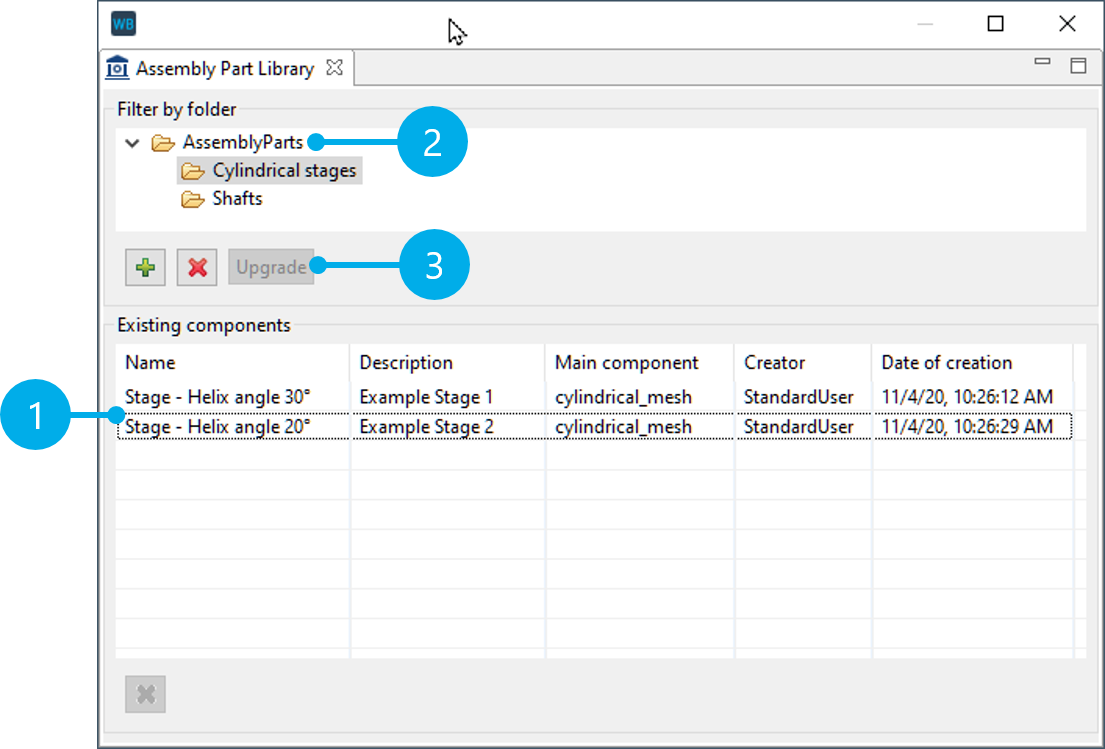Image resolution: width=1105 pixels, height=749 pixels.
Task: Click the red X delete folder icon
Action: click(x=197, y=268)
